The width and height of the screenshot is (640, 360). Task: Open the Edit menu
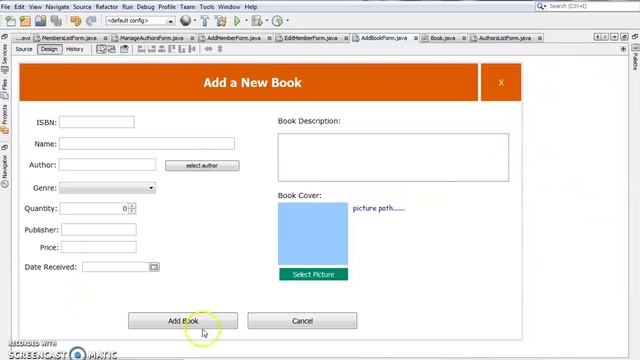click(x=19, y=7)
